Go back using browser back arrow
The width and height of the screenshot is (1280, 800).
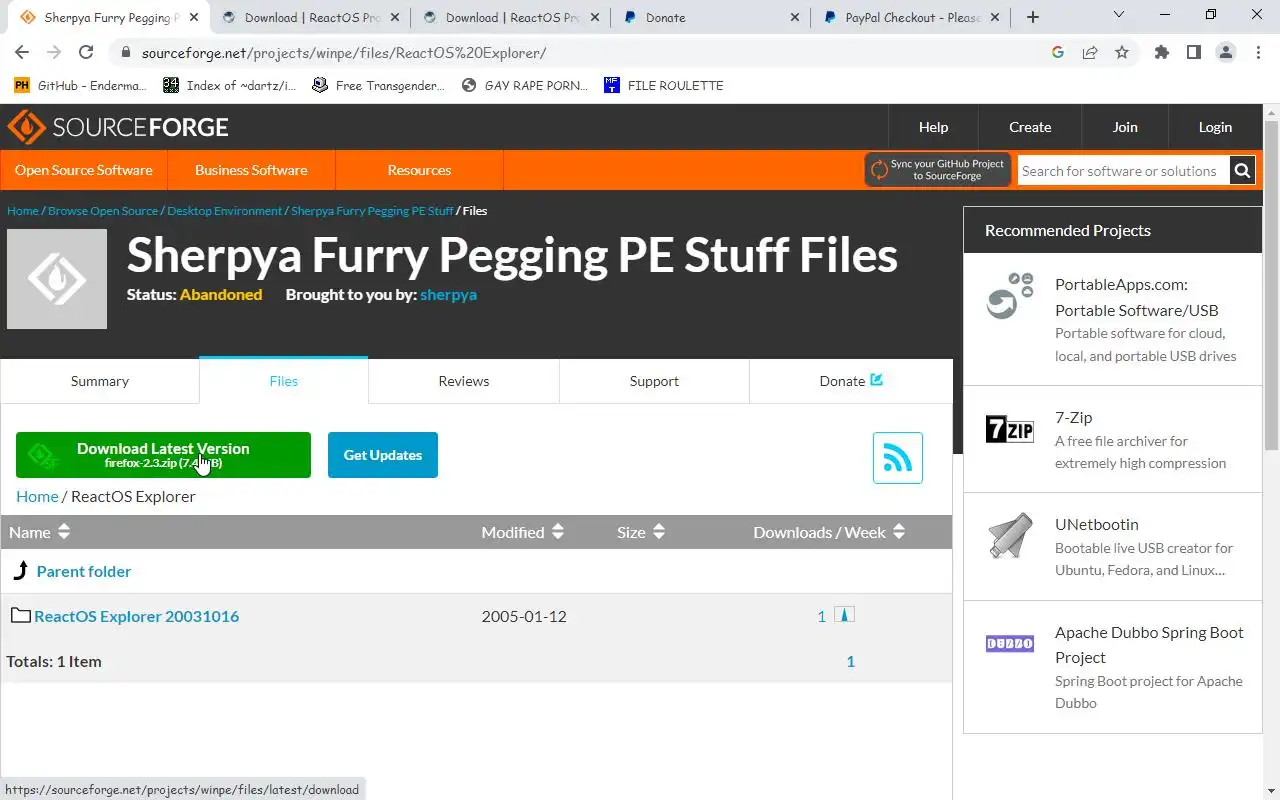click(x=22, y=53)
